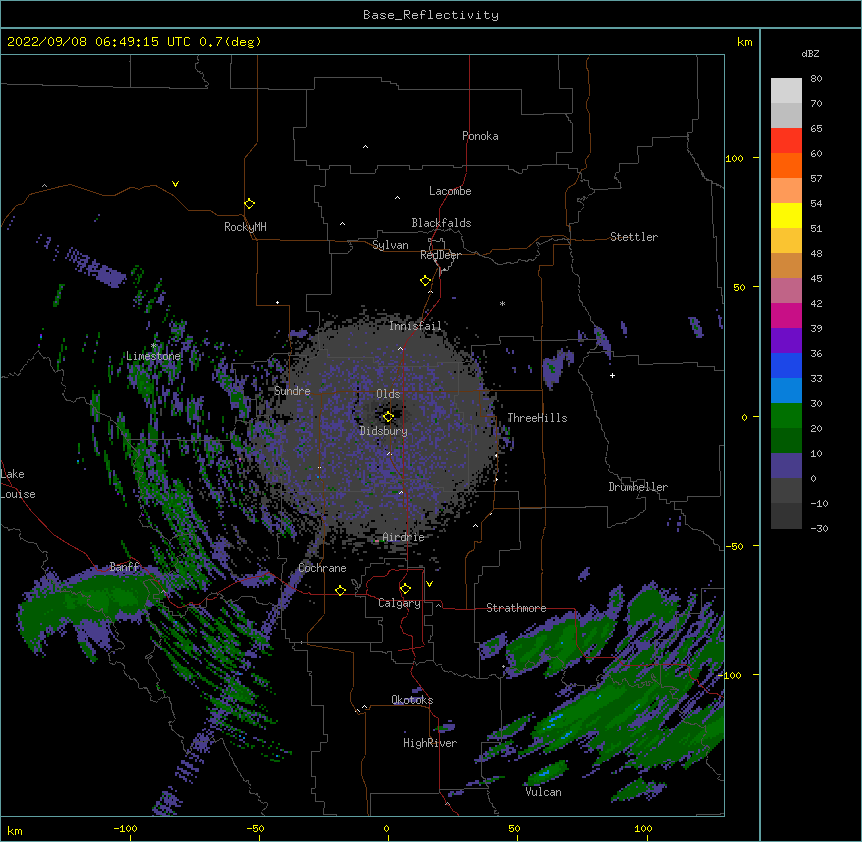The image size is (862, 842).
Task: Click the Sundre label
Action: coord(292,391)
